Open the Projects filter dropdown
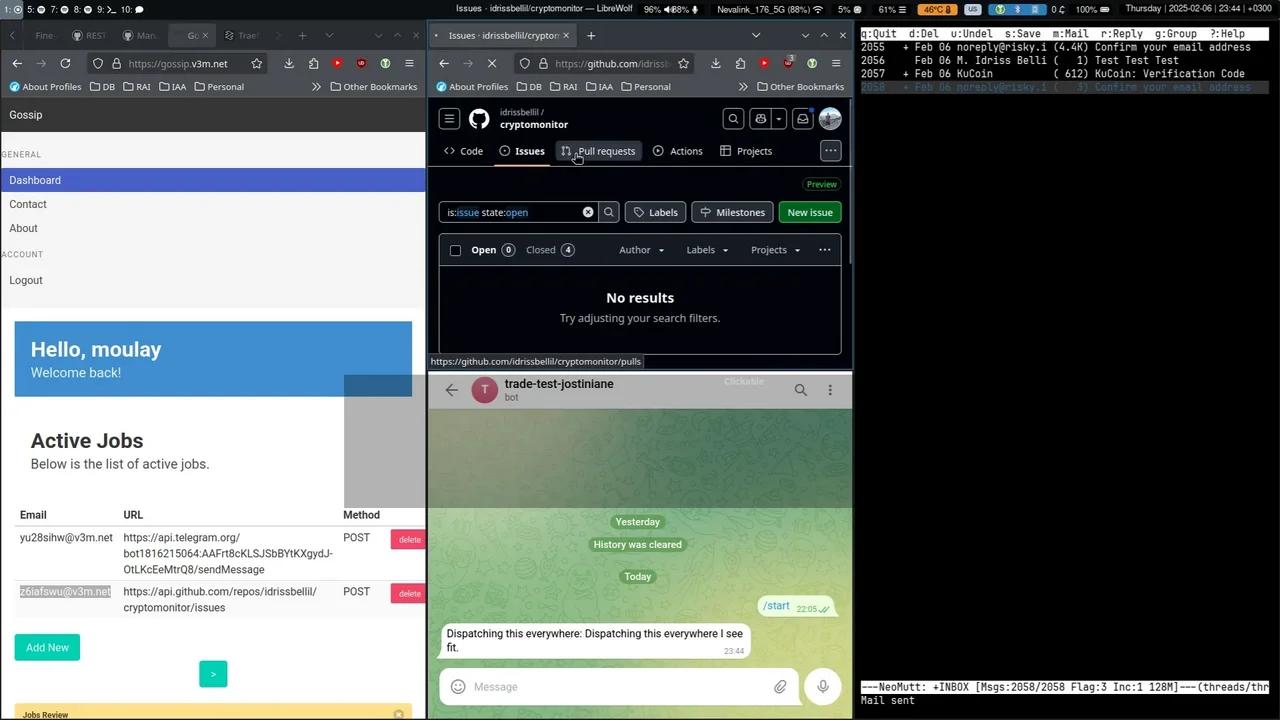The height and width of the screenshot is (720, 1280). click(x=775, y=250)
